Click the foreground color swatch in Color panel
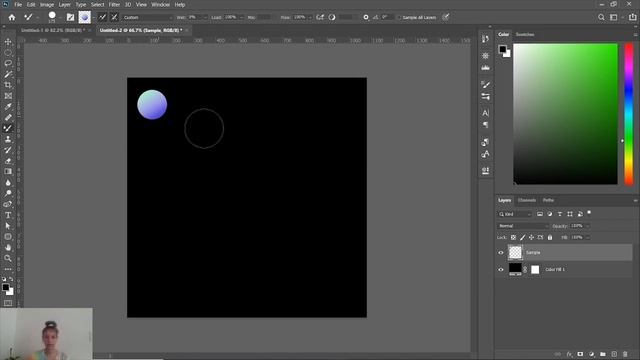This screenshot has height=360, width=640. [502, 49]
